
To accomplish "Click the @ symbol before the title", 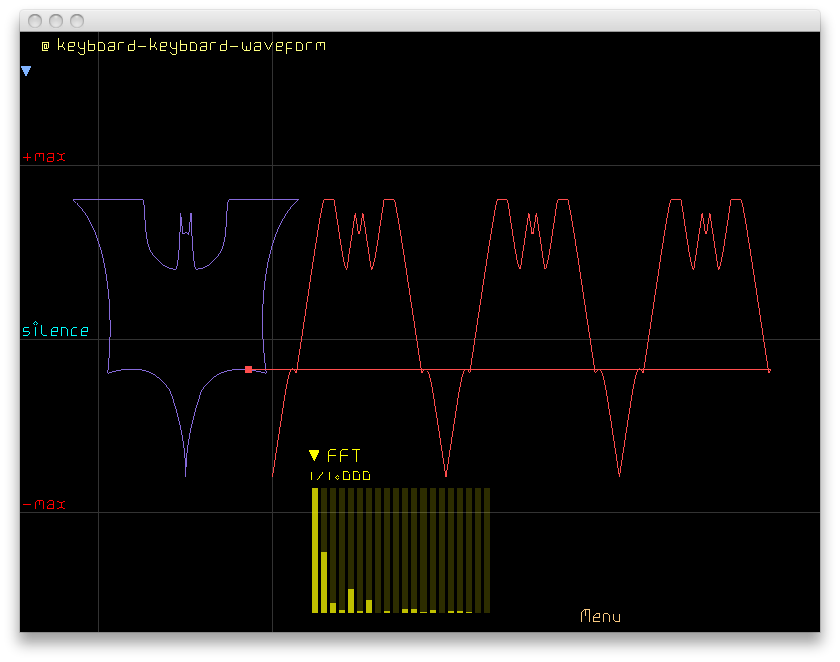I will pos(46,47).
